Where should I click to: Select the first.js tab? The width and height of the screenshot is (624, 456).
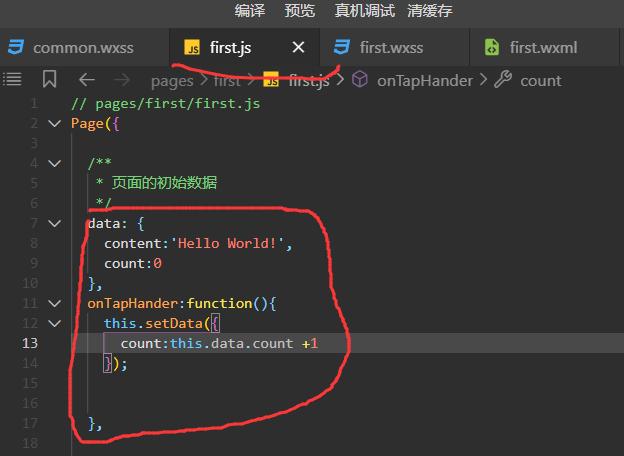[244, 47]
